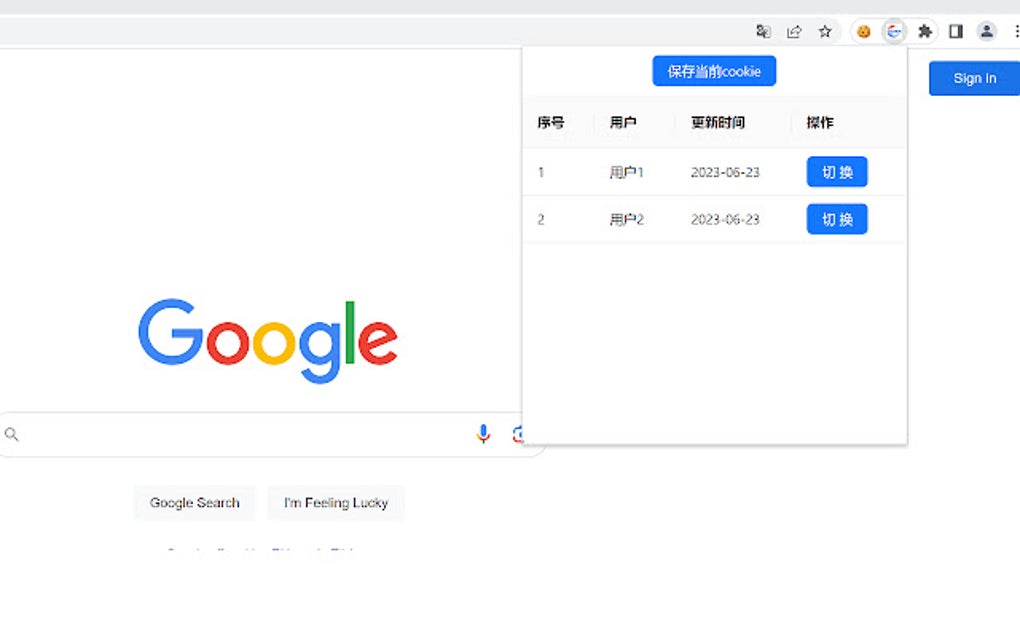Click 切换 for 用户2

836,219
